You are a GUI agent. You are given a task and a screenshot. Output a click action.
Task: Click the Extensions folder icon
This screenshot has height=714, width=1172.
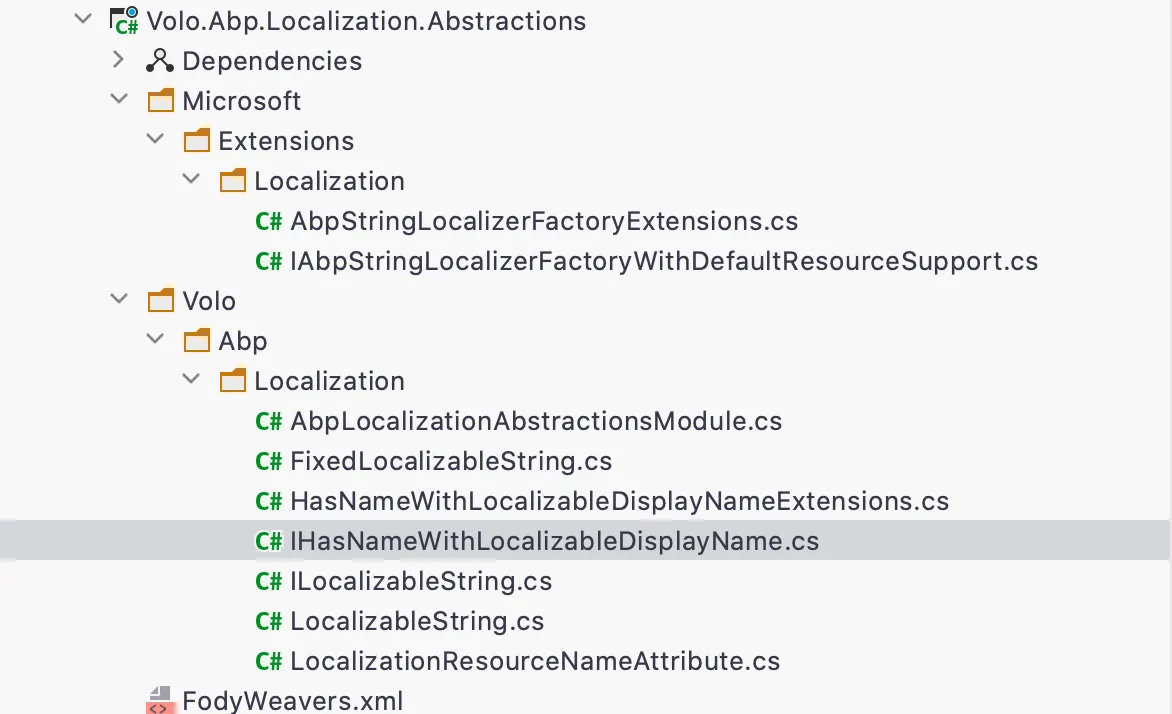point(197,140)
